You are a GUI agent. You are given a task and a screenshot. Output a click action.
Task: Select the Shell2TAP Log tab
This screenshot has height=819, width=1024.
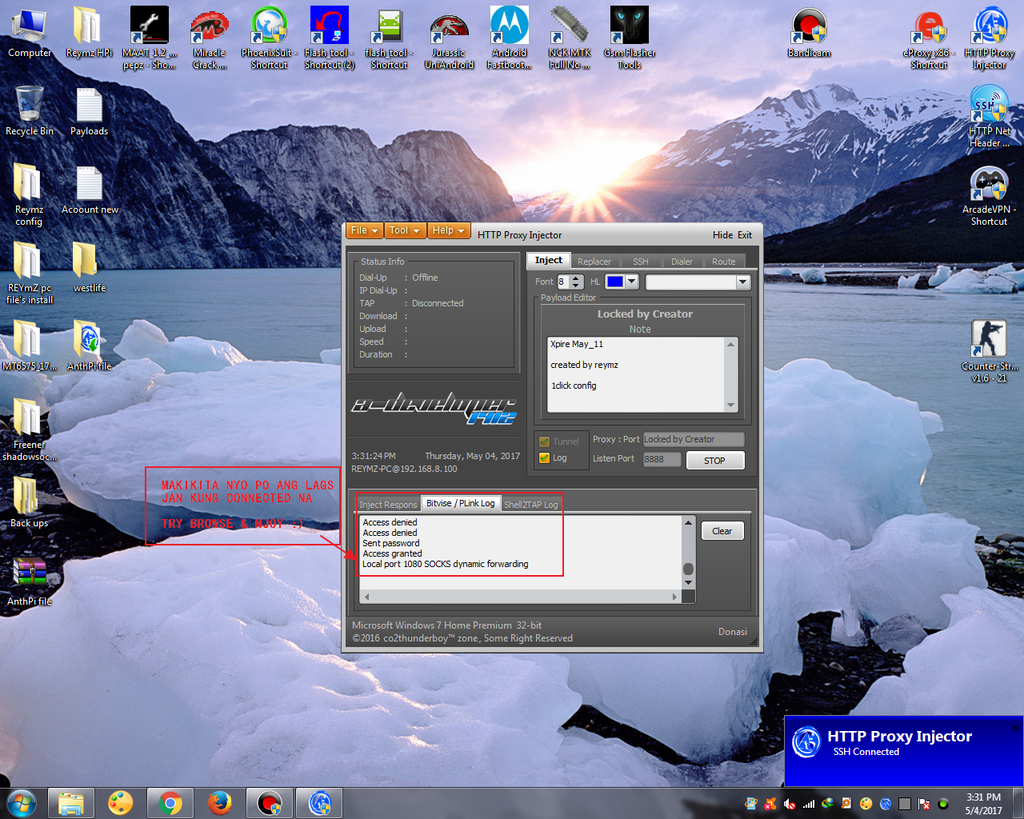pos(530,504)
